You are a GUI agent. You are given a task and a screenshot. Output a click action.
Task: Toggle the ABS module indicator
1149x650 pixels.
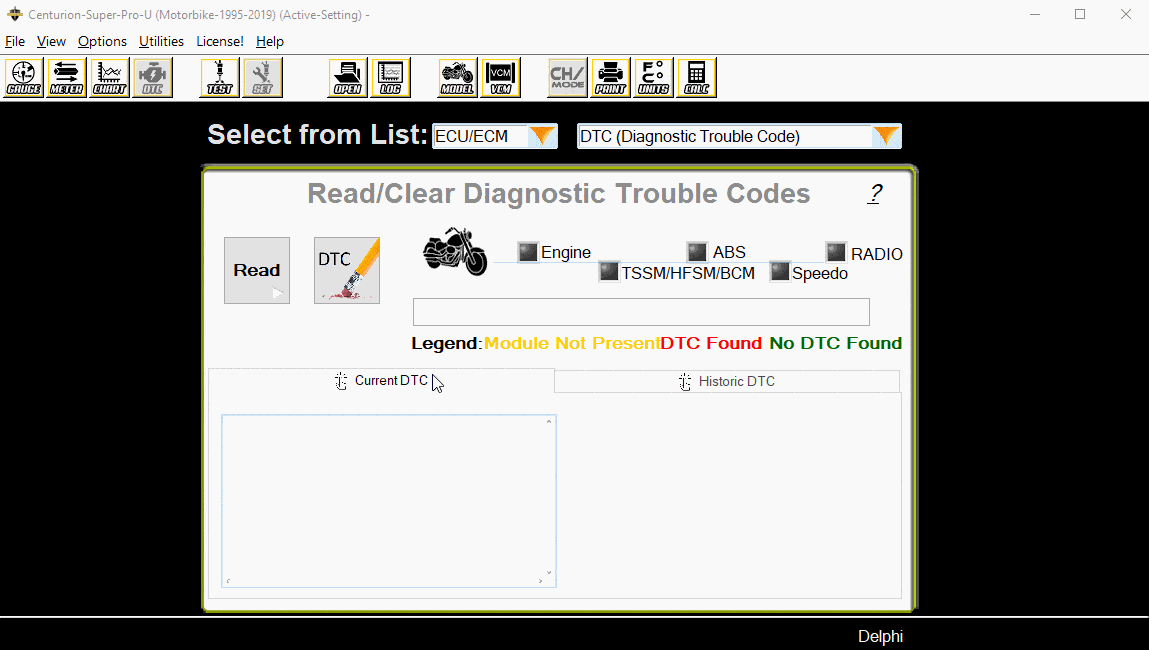point(697,252)
